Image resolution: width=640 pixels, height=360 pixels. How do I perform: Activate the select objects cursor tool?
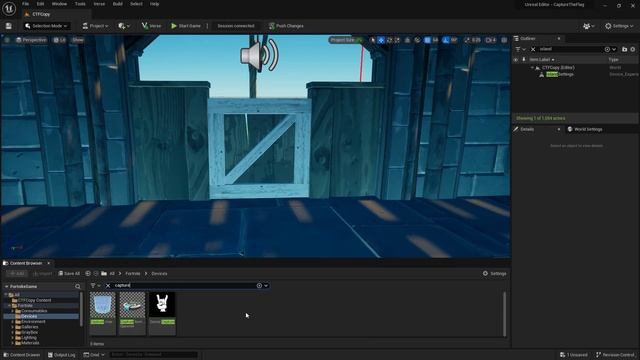[373, 40]
